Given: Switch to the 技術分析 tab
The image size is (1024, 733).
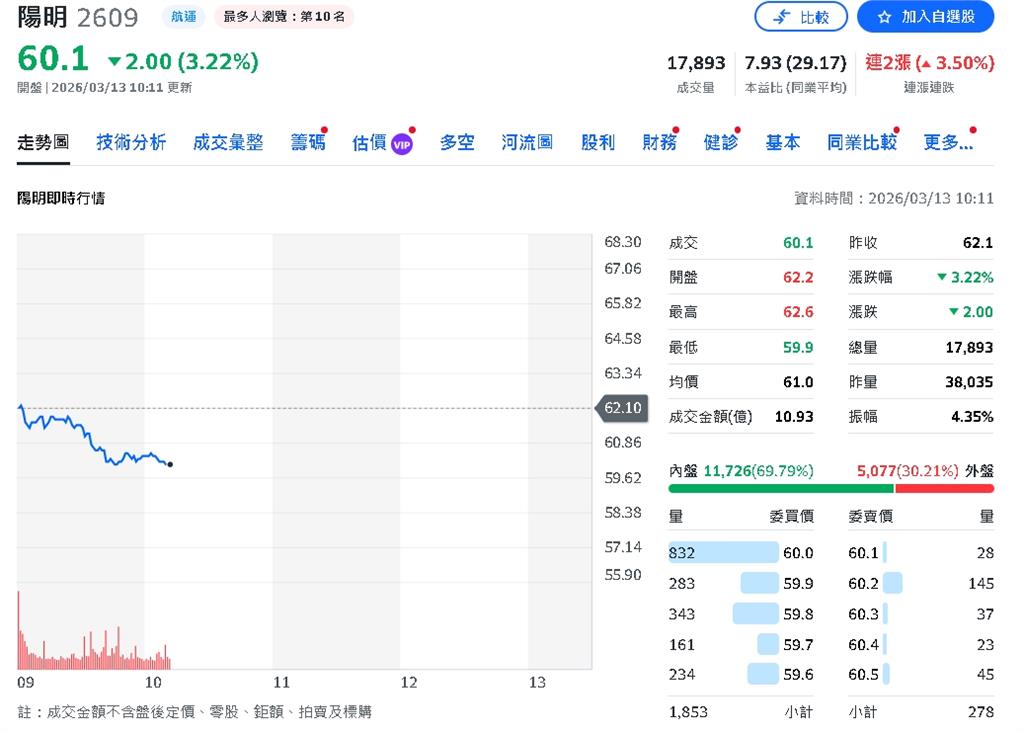Looking at the screenshot, I should point(131,142).
